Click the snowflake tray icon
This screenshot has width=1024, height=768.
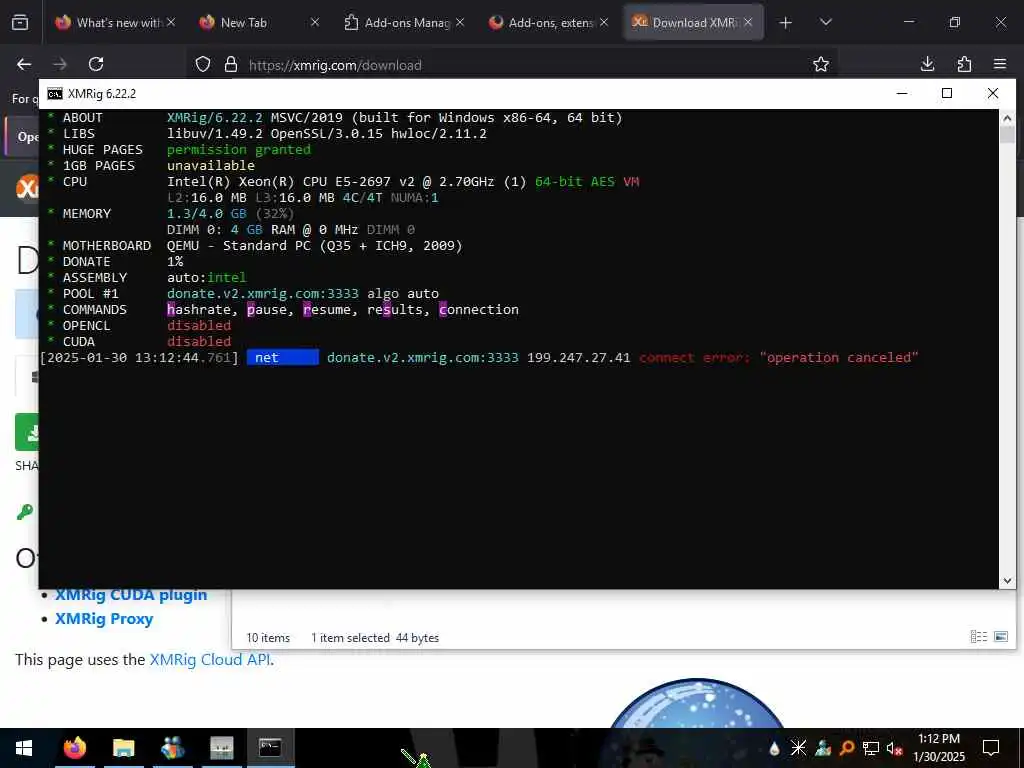coord(798,748)
